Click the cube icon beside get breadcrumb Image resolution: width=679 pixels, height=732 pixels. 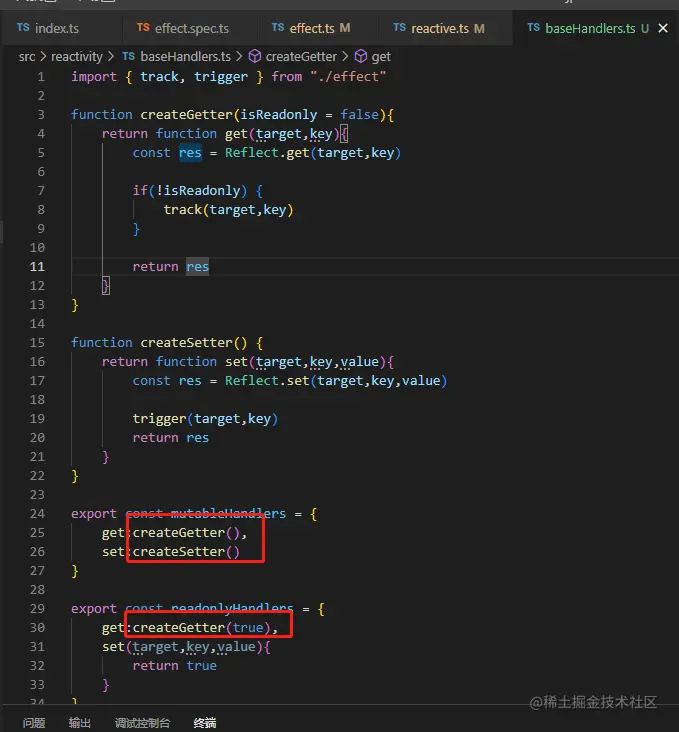[361, 56]
